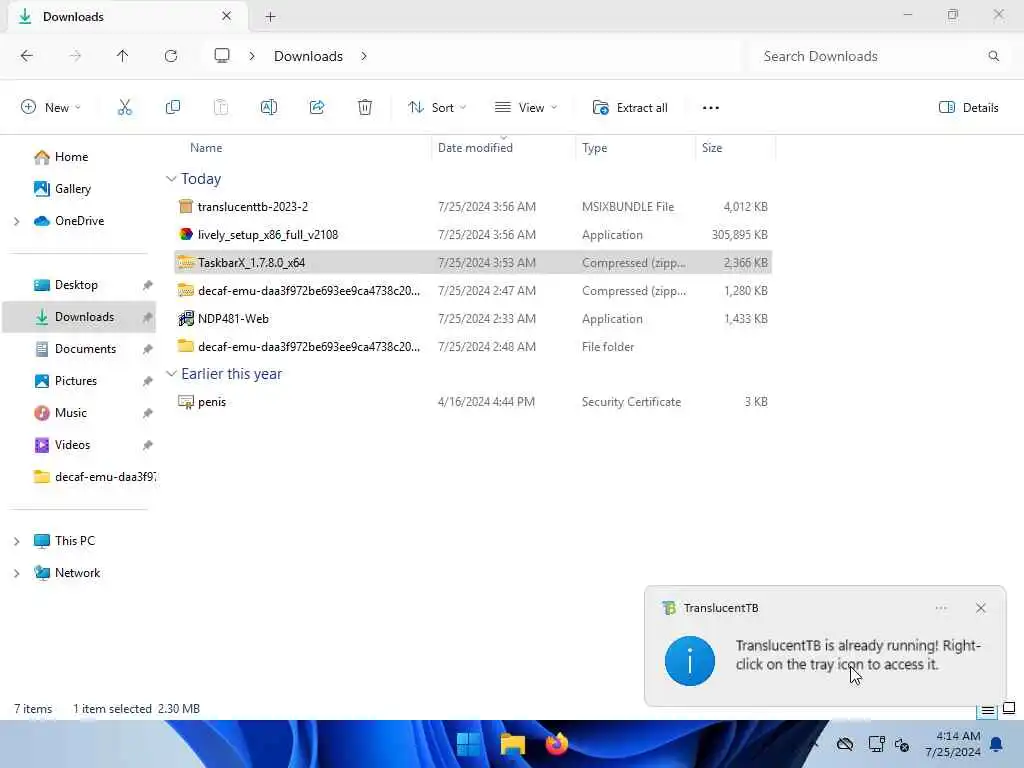Collapse the Today group
This screenshot has height=768, width=1024.
171,179
